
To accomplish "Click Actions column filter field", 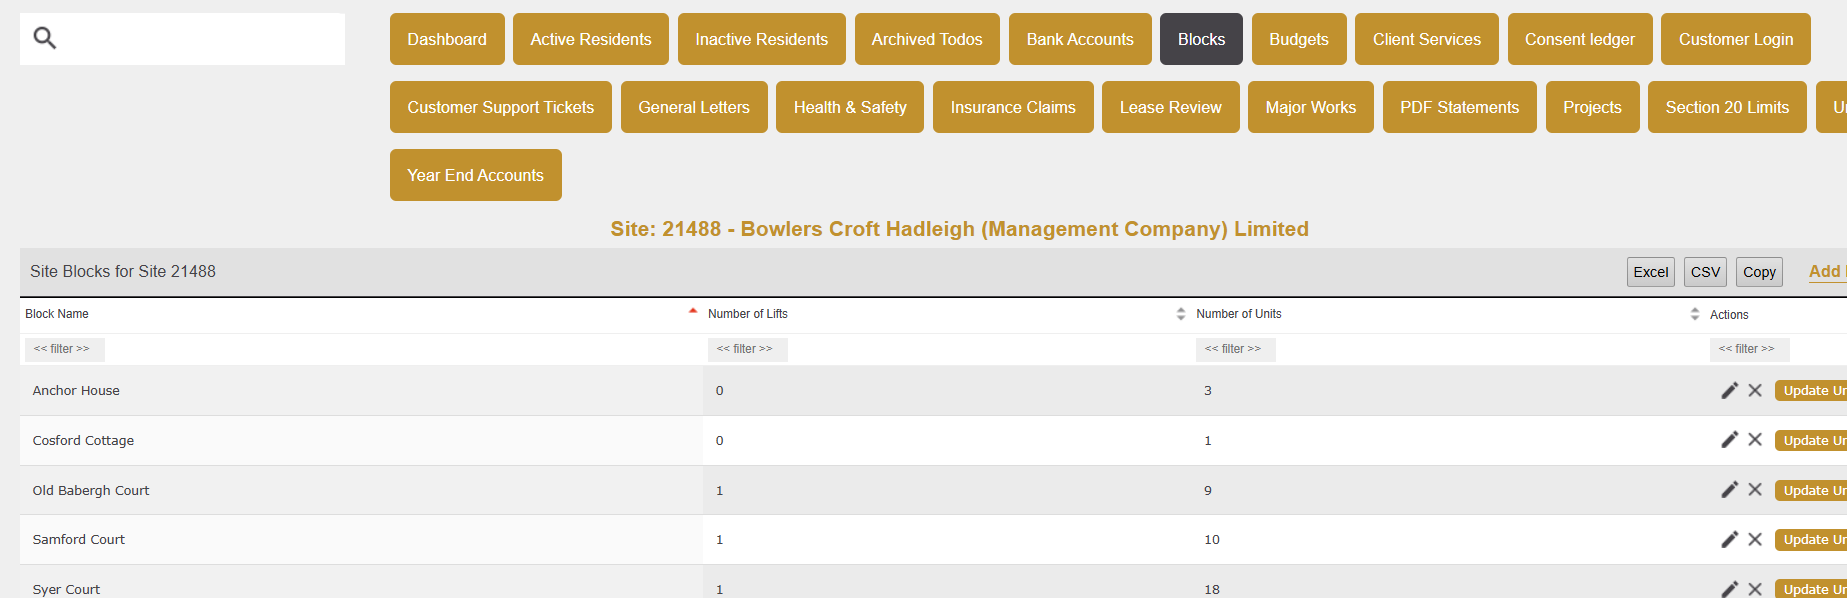I will coord(1750,349).
